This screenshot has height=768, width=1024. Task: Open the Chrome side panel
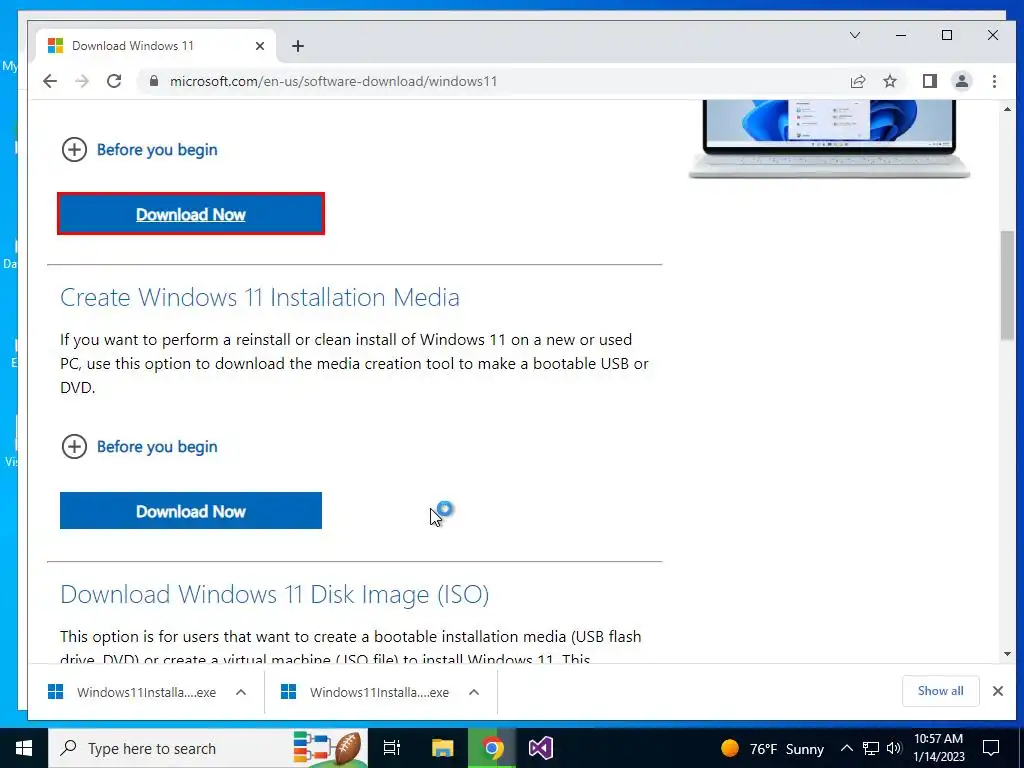click(x=929, y=81)
